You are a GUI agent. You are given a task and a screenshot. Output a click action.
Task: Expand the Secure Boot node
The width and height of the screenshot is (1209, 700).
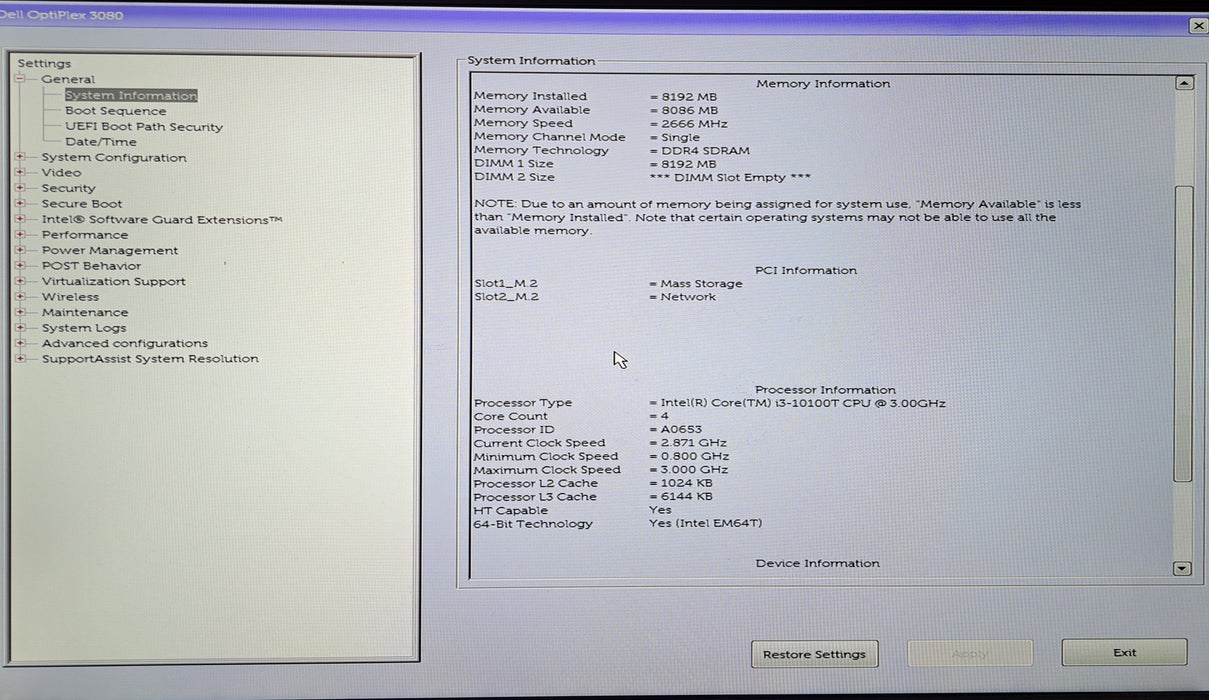pos(20,203)
